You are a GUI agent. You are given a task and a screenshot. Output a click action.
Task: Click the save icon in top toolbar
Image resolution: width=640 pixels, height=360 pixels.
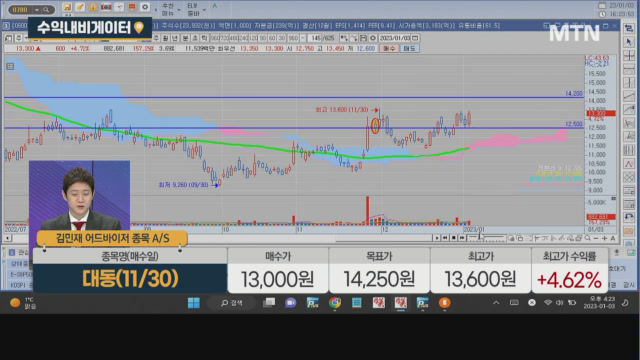(67, 7)
